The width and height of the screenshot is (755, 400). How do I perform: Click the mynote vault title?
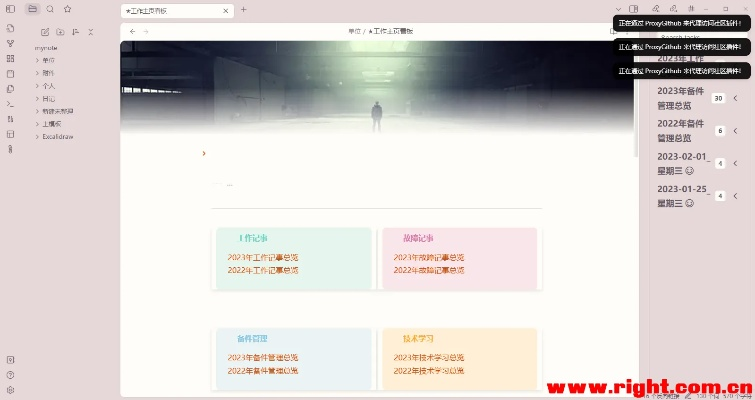click(46, 48)
